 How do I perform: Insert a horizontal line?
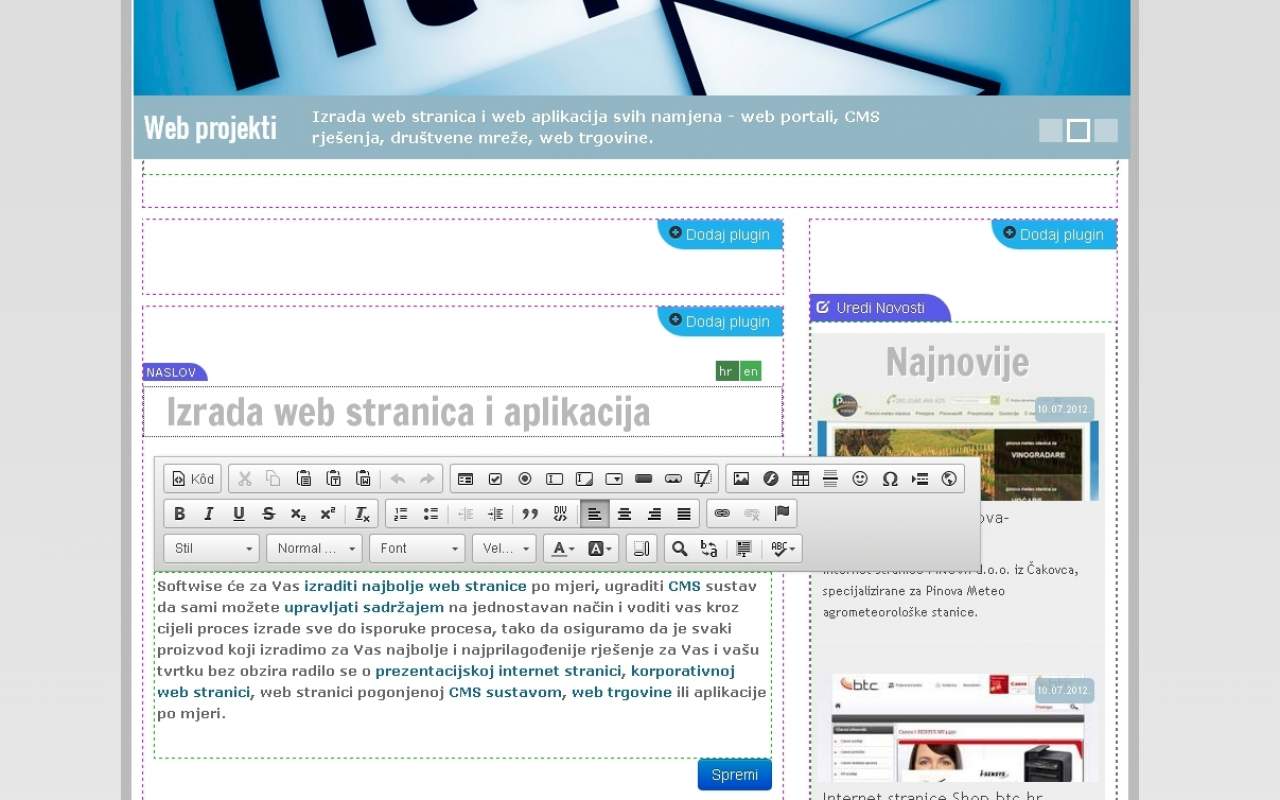[x=830, y=479]
